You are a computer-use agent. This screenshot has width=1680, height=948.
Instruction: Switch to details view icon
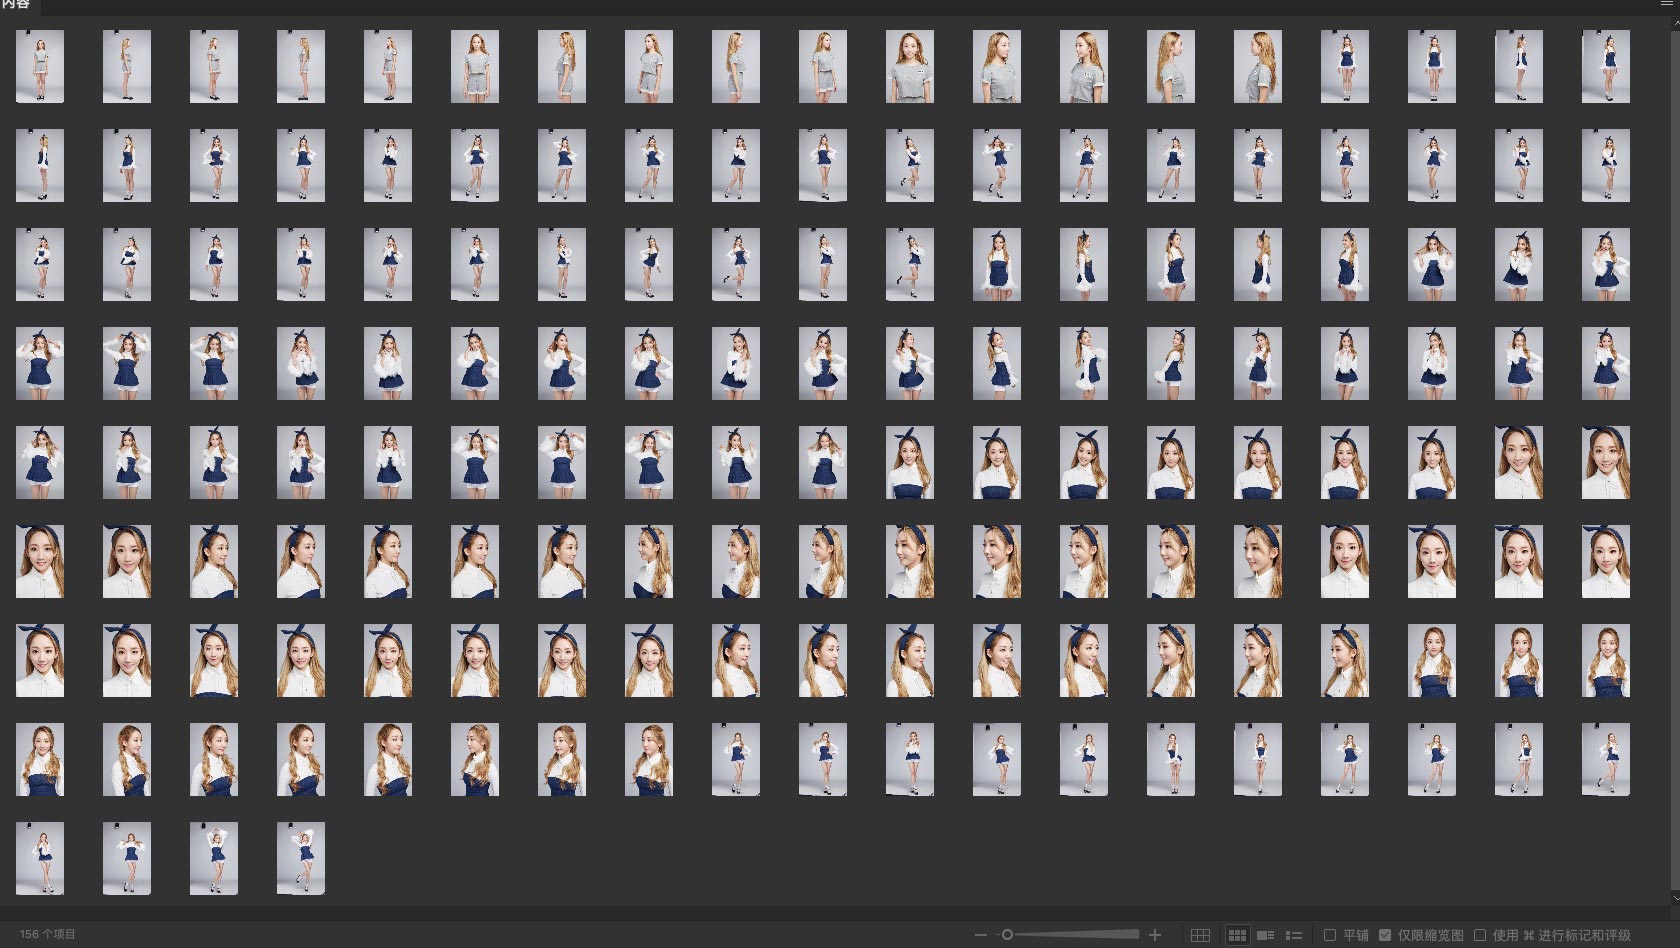click(1265, 935)
